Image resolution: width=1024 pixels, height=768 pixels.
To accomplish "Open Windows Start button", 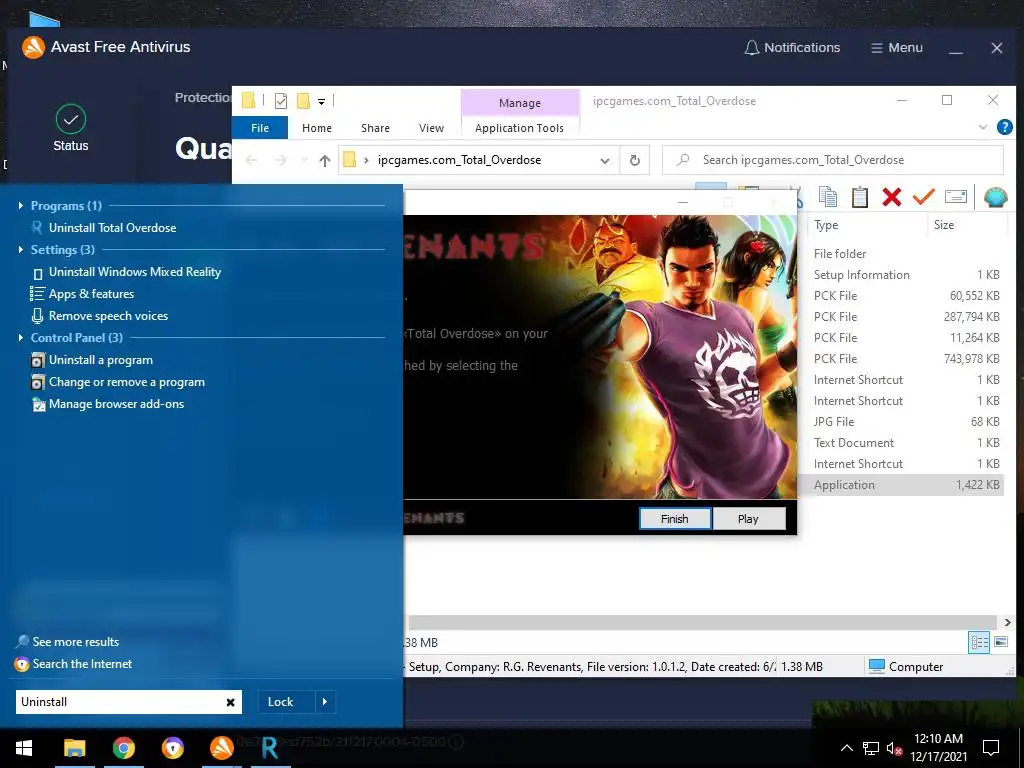I will click(24, 748).
